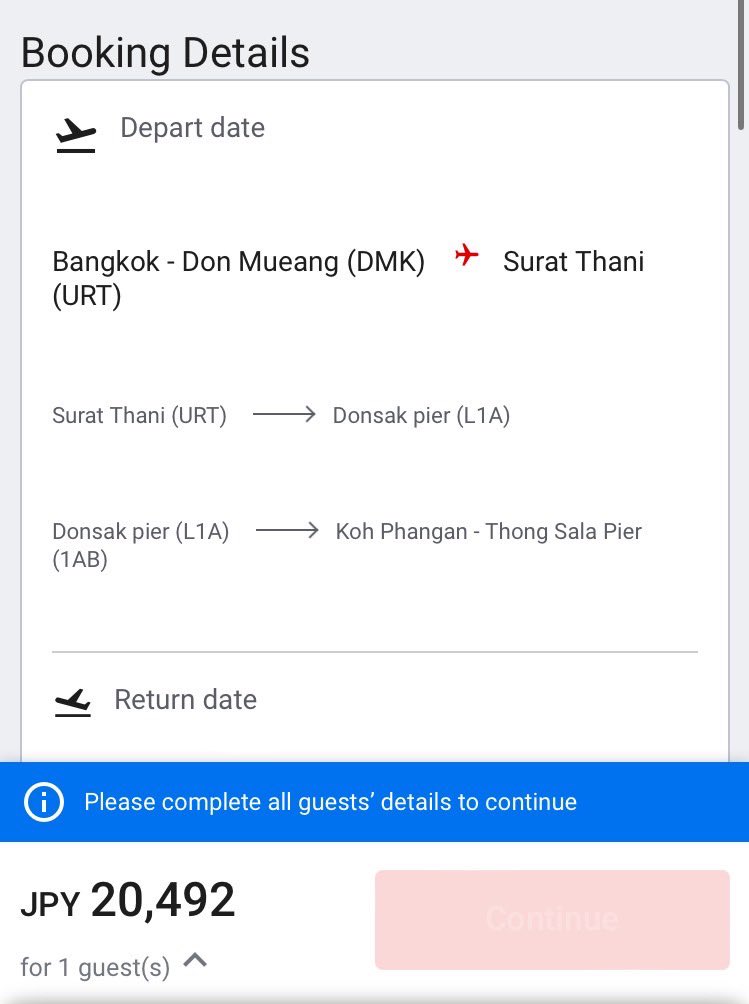Click the 'complete all guests' details' message
Viewport: 749px width, 1004px height.
click(x=330, y=802)
